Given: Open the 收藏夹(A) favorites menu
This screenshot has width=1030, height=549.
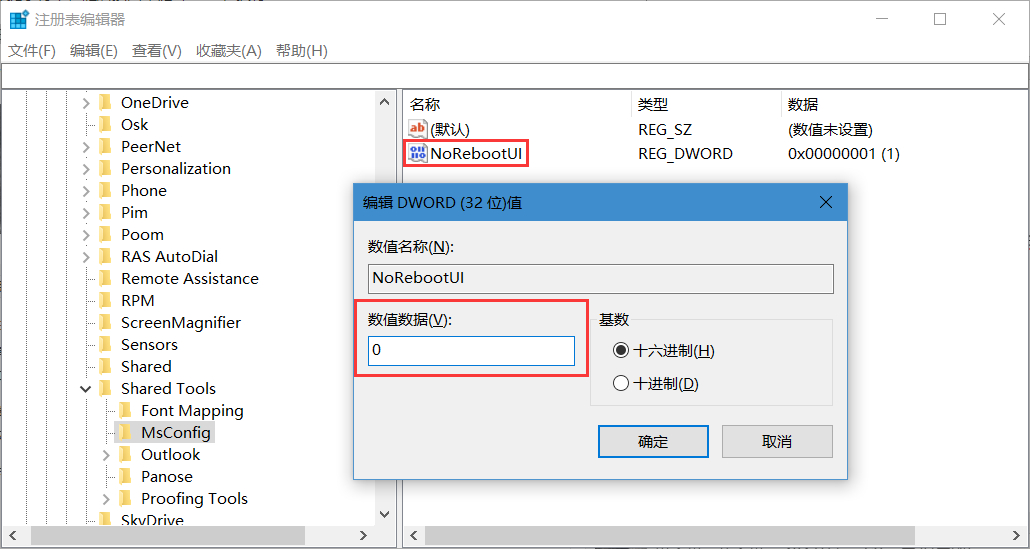Looking at the screenshot, I should point(228,50).
